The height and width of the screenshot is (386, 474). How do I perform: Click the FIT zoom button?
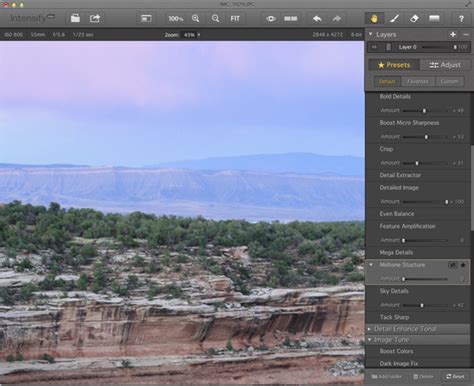pyautogui.click(x=235, y=19)
